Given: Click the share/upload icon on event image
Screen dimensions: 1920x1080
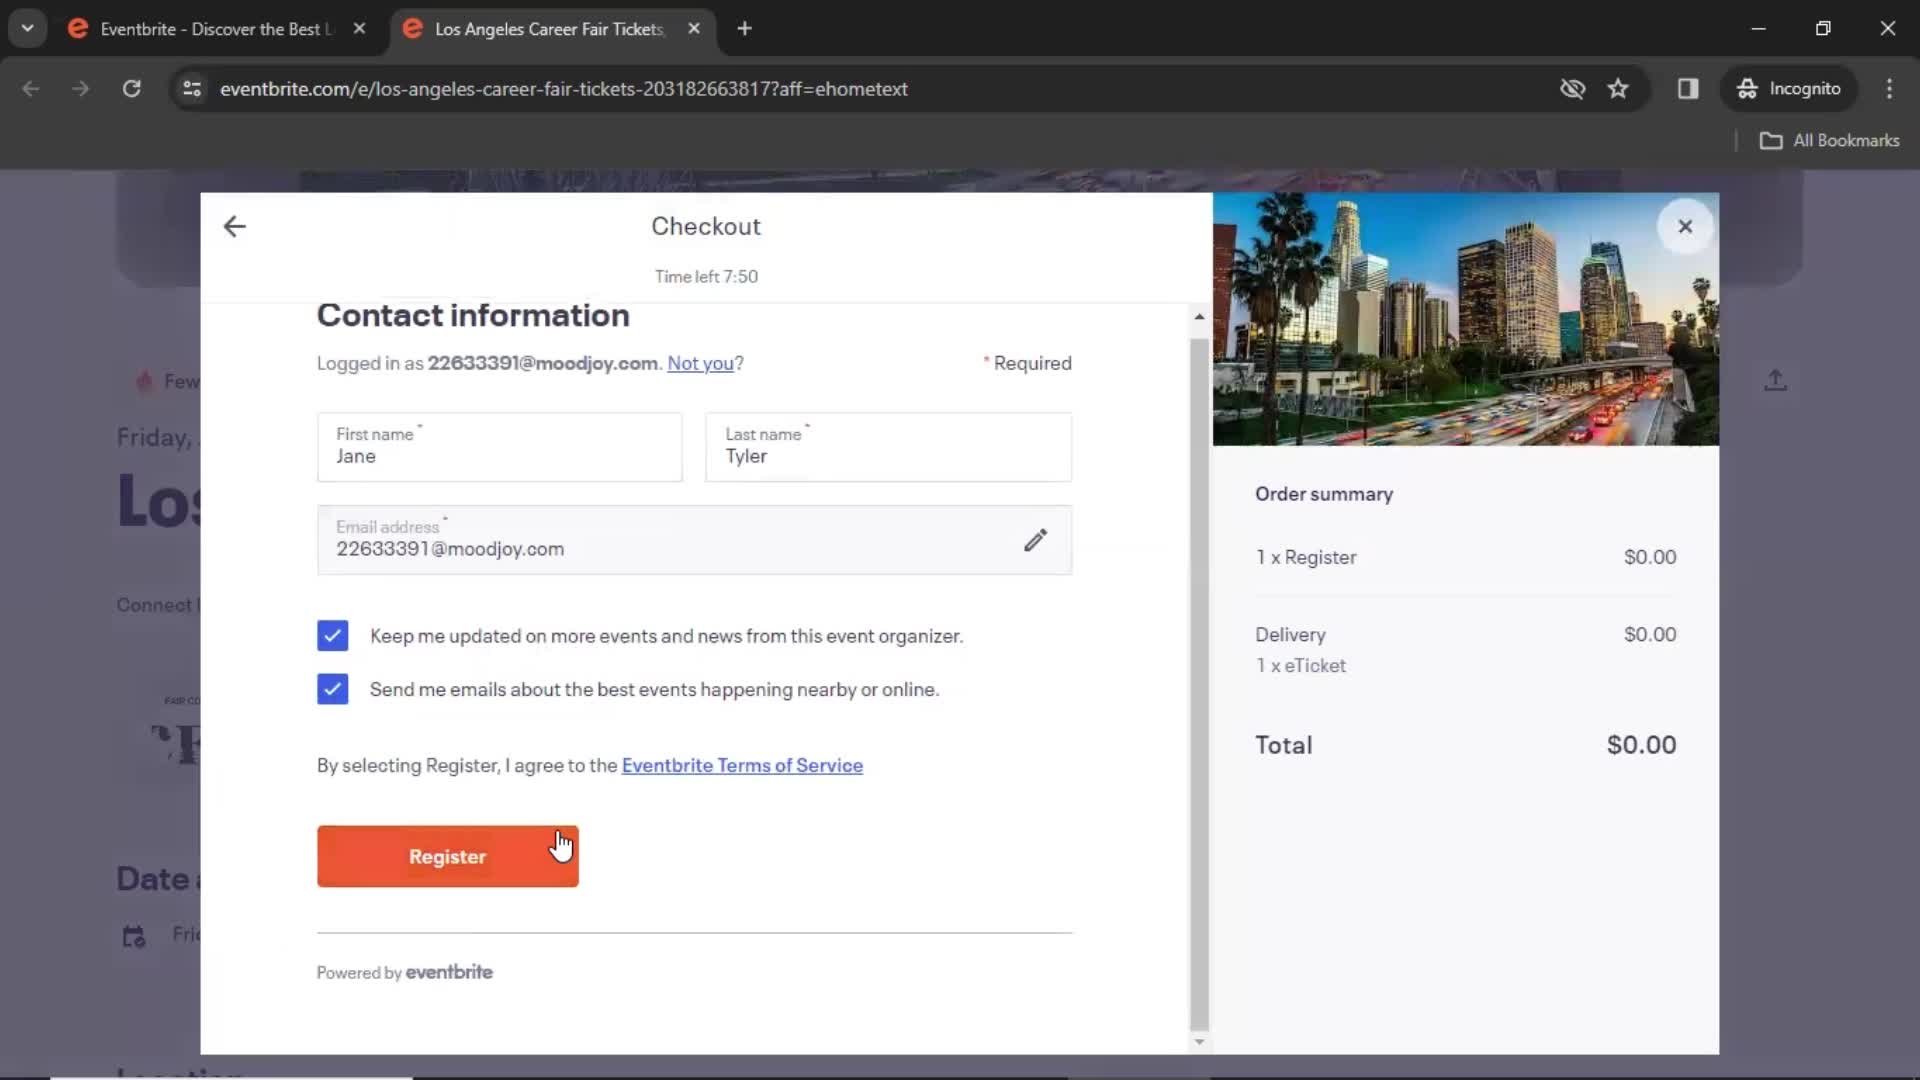Looking at the screenshot, I should (x=1776, y=380).
